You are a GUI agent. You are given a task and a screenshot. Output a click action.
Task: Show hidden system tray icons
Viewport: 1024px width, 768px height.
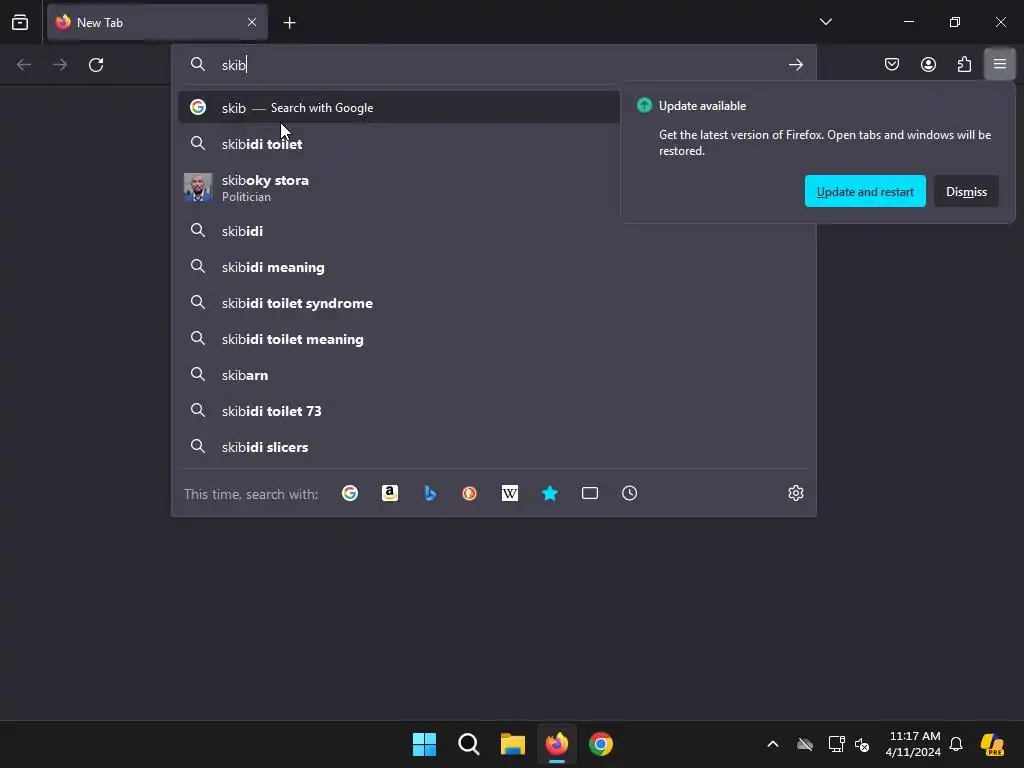pos(773,744)
